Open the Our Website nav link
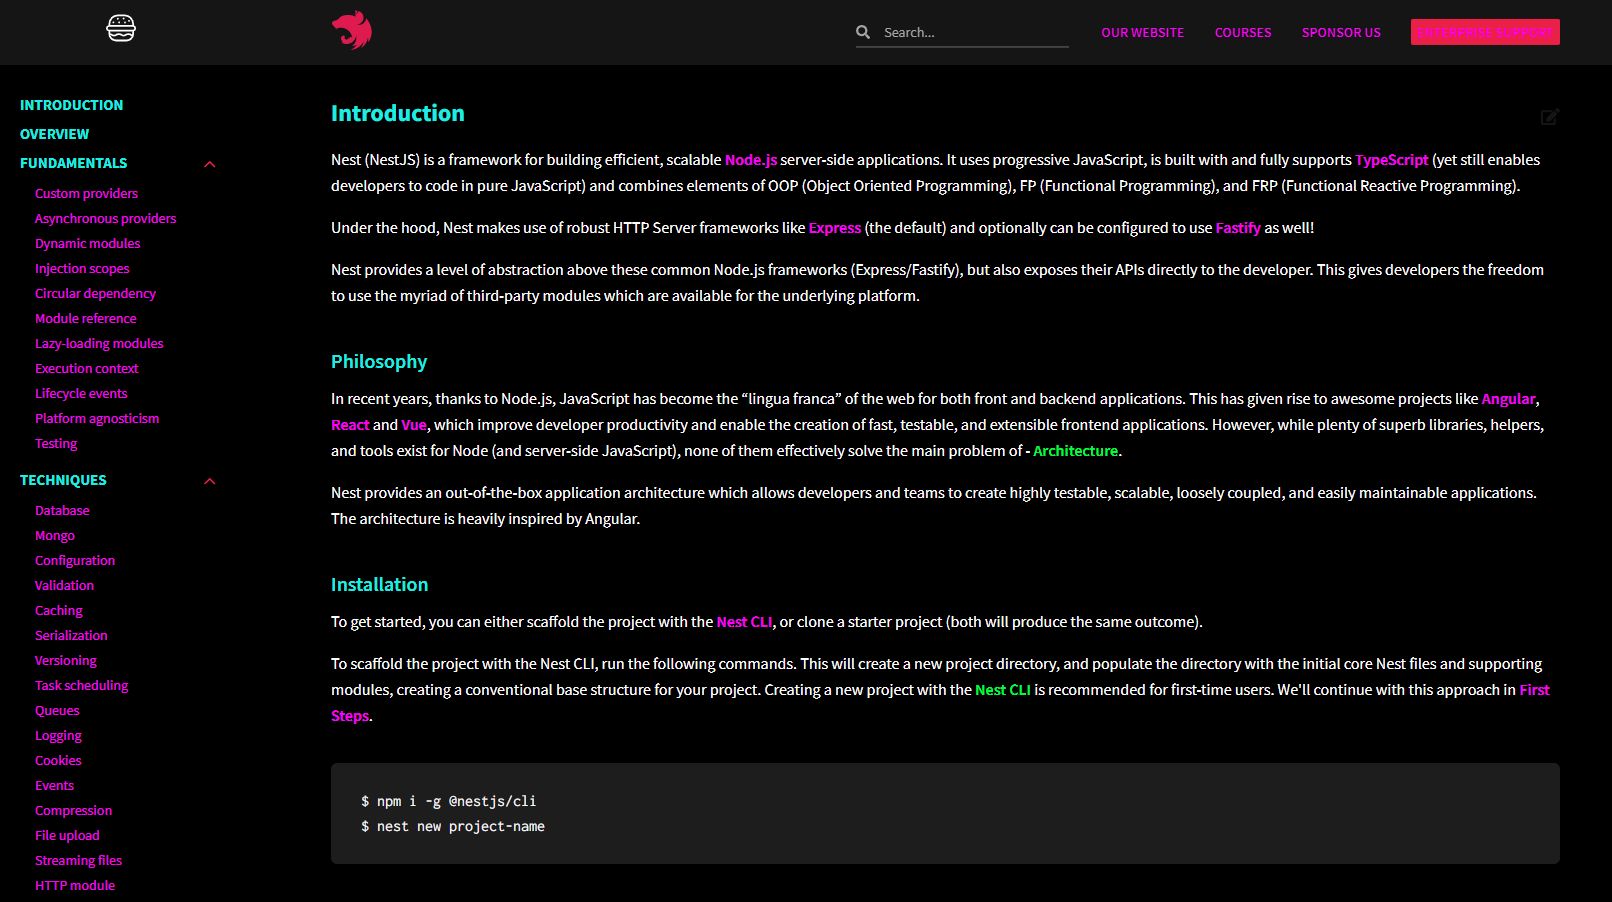Image resolution: width=1612 pixels, height=902 pixels. click(1142, 33)
